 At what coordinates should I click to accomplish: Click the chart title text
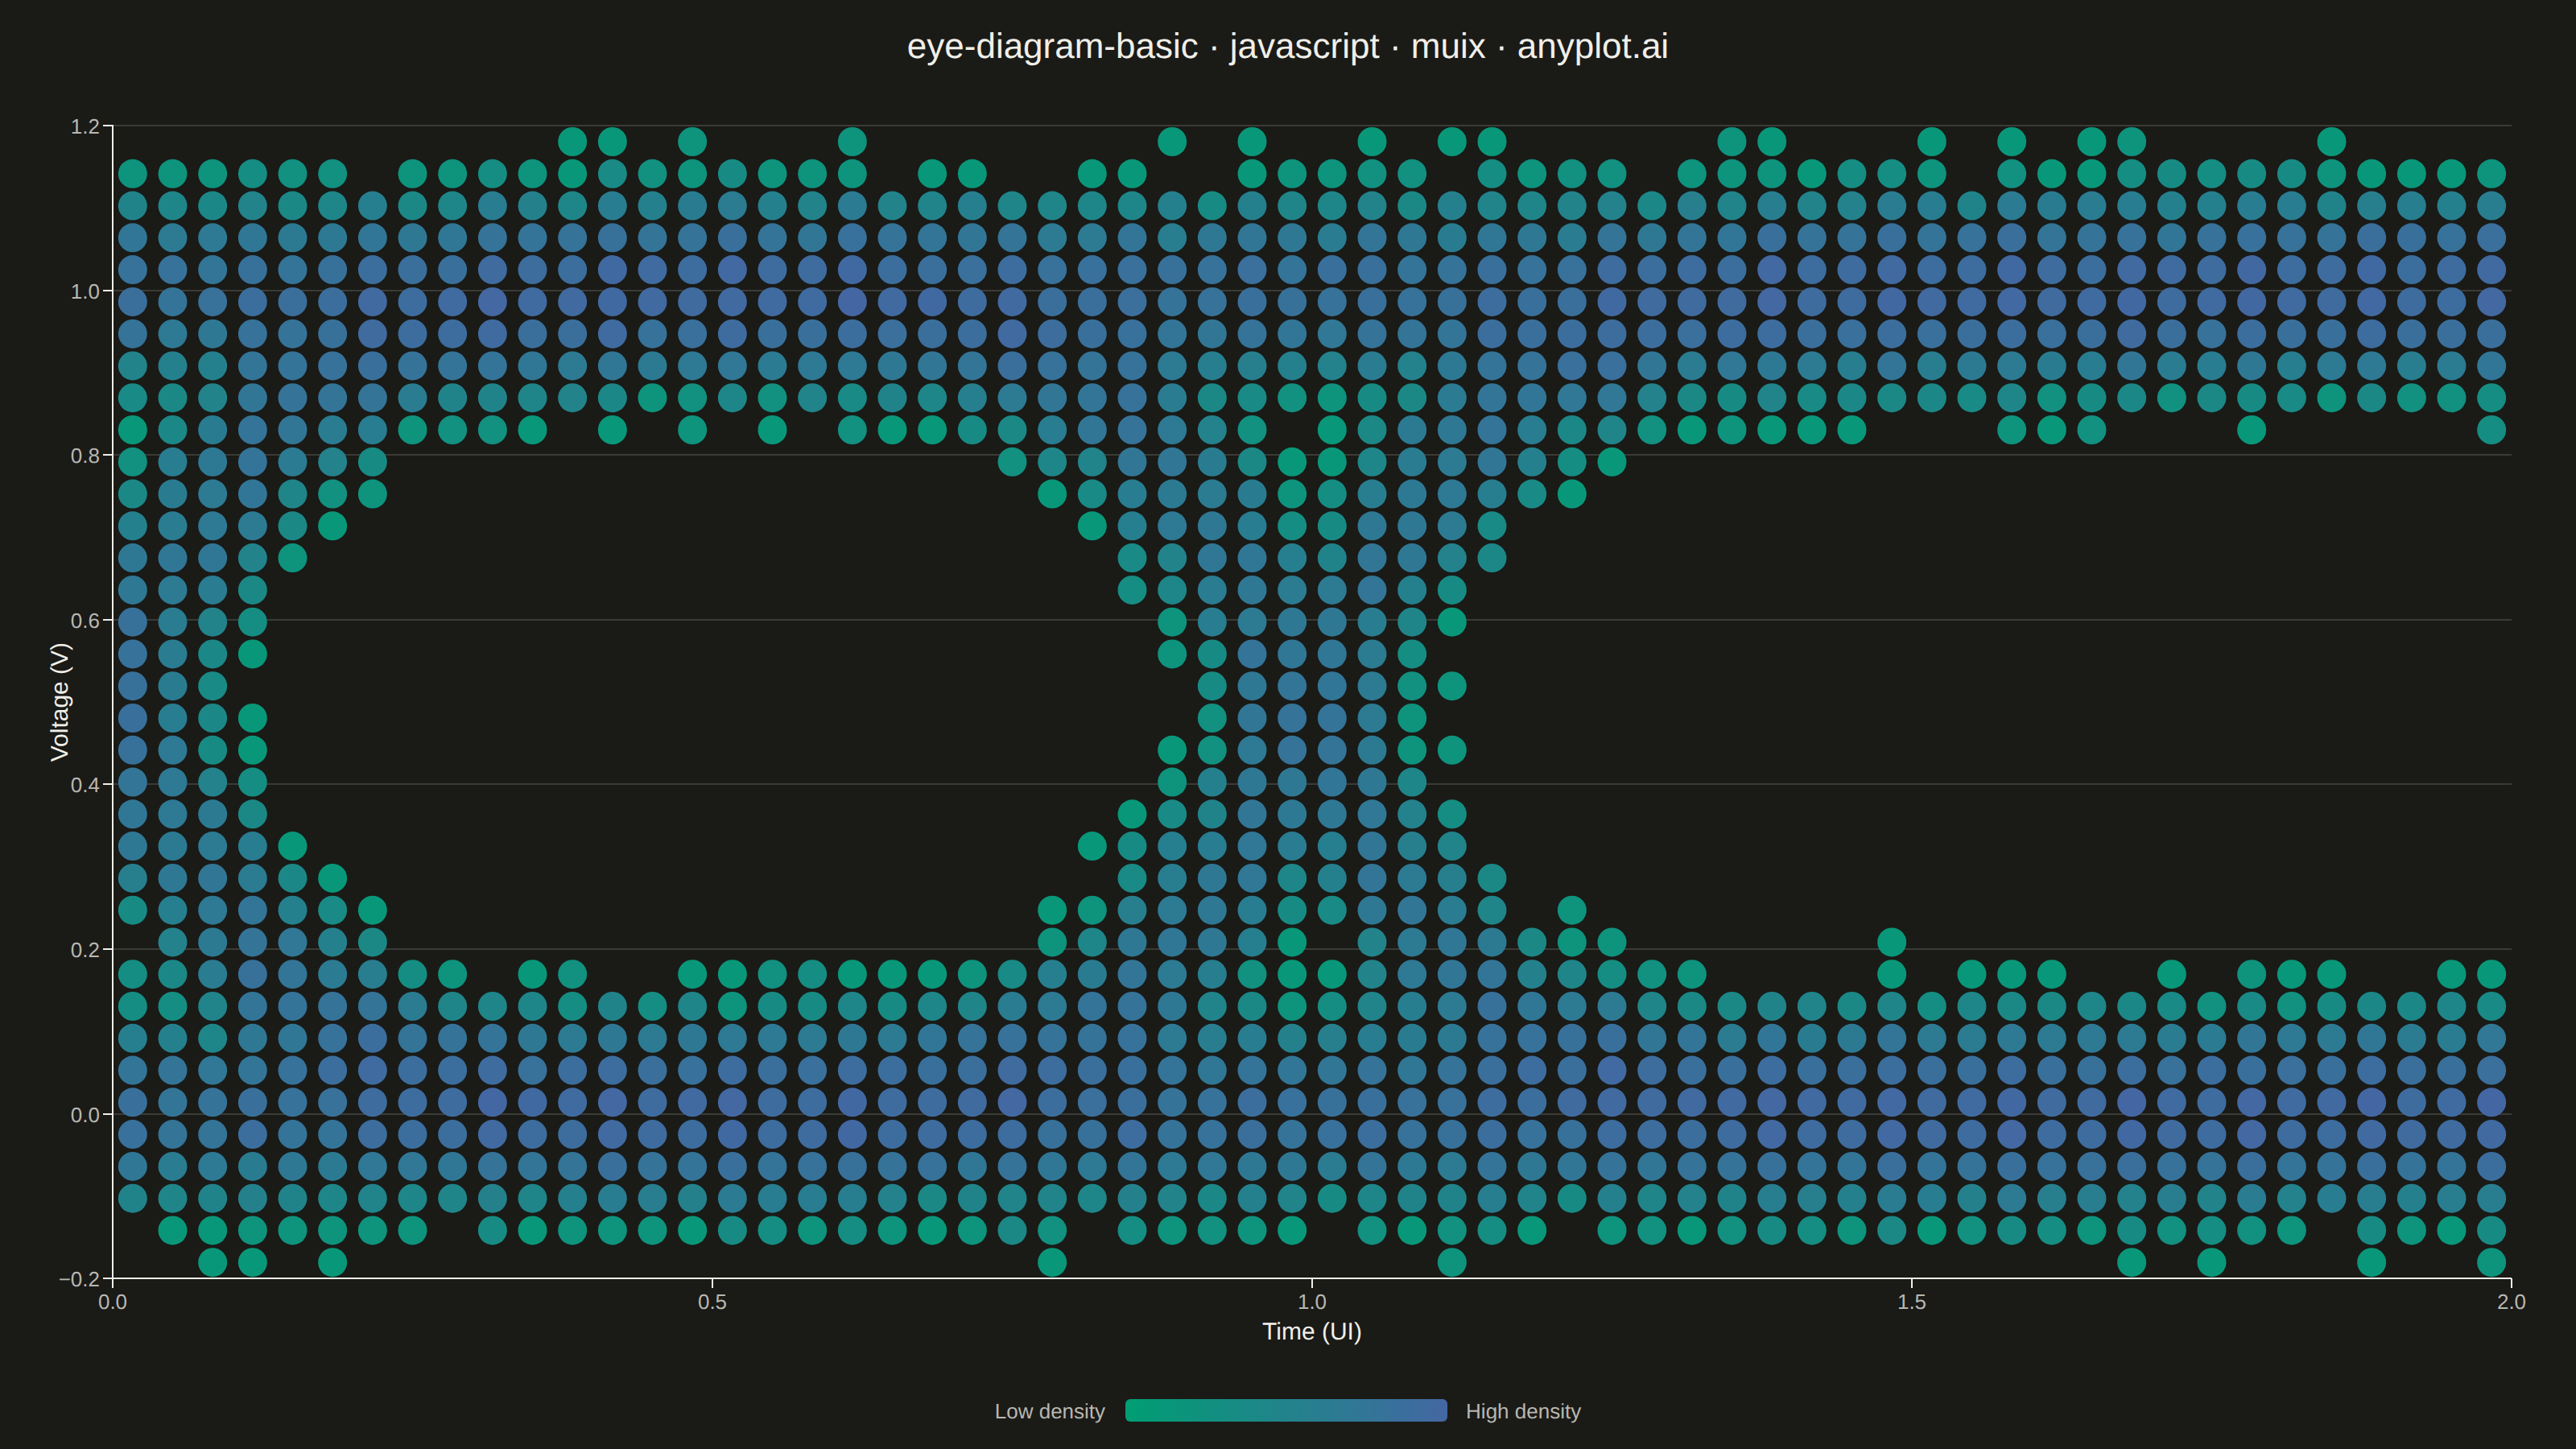click(1287, 46)
